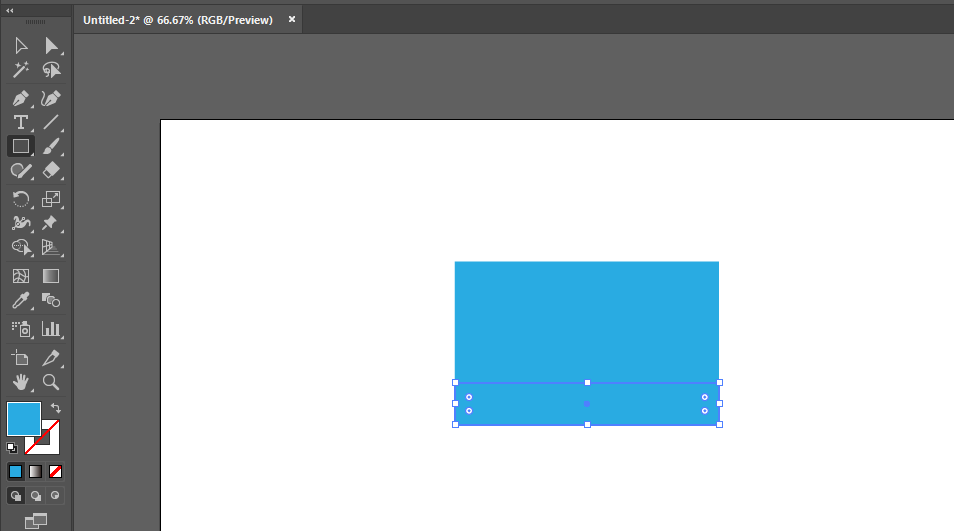The width and height of the screenshot is (954, 531).
Task: Pick the Lasso tool
Action: pyautogui.click(x=51, y=71)
